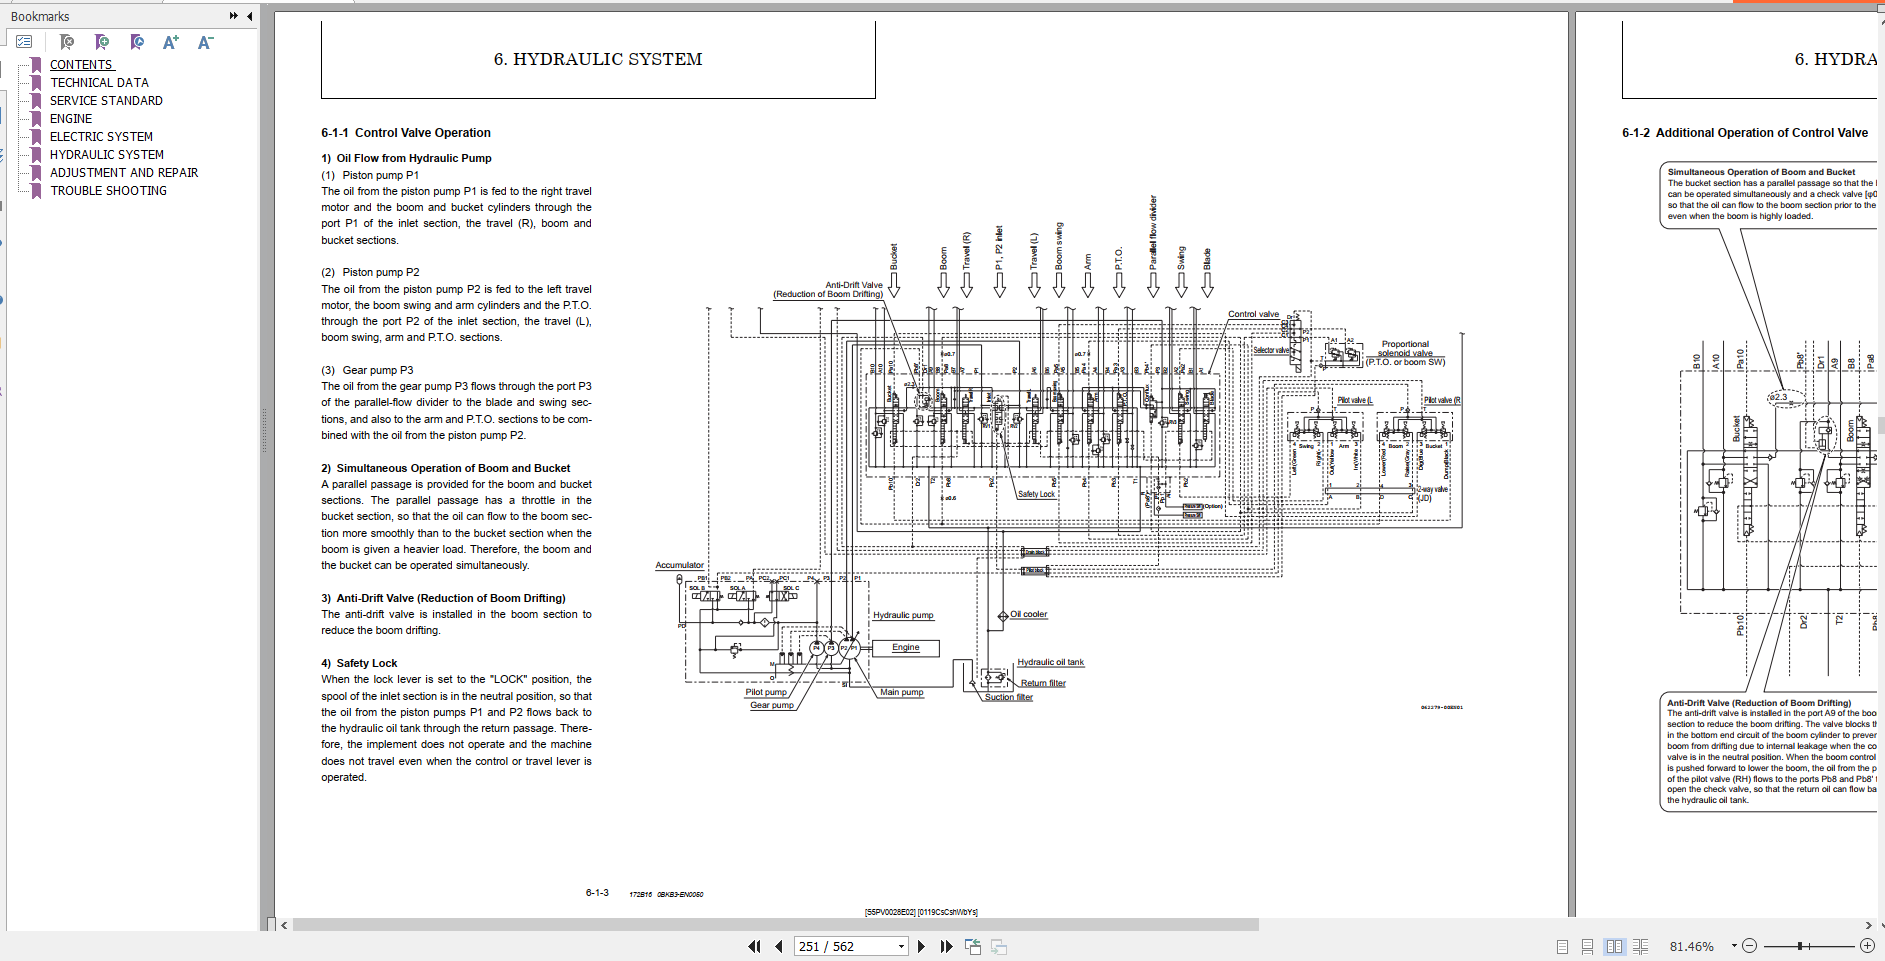Click the '6-1-1 Control Valve Operation' heading
1885x961 pixels.
tap(406, 133)
